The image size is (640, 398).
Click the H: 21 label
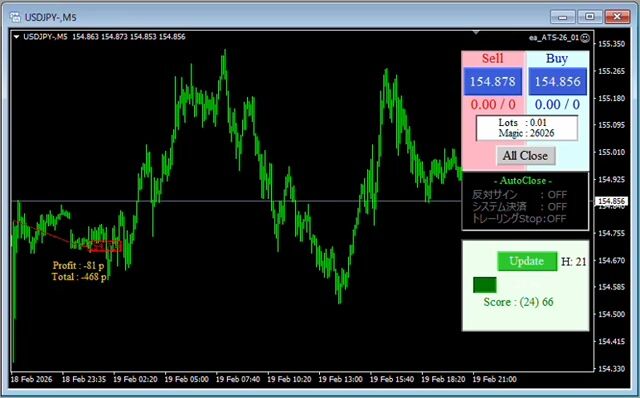pyautogui.click(x=573, y=262)
